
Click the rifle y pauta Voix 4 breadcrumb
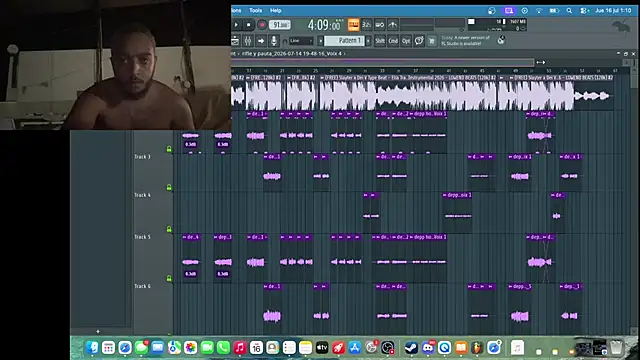point(291,53)
